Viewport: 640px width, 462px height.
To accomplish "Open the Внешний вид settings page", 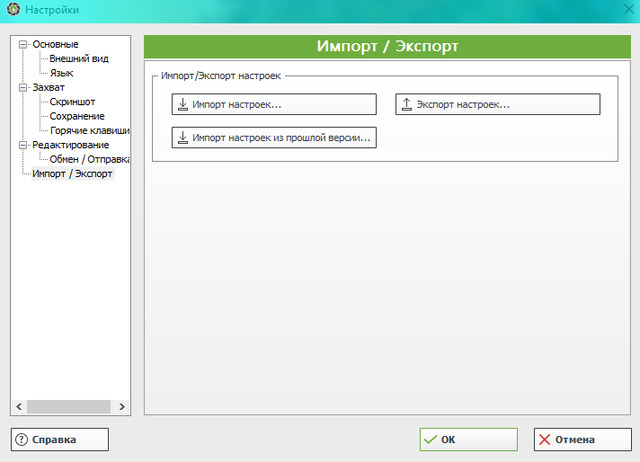I will pos(79,59).
